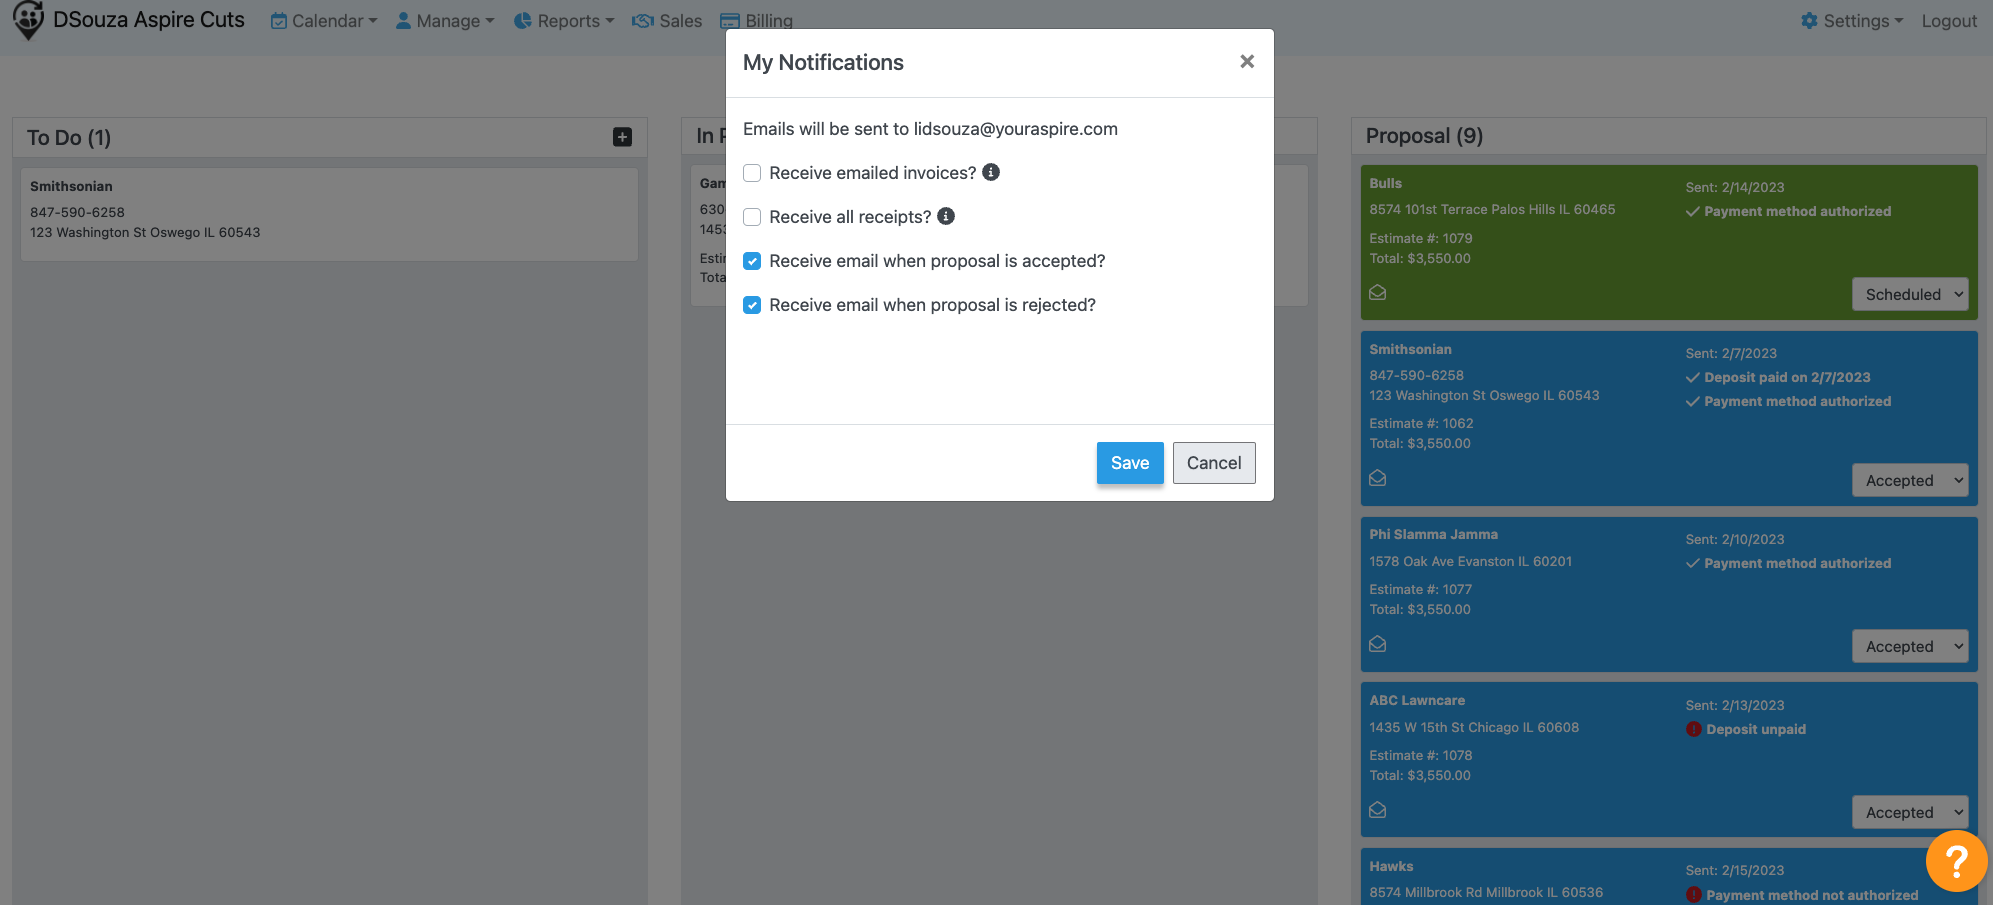Click the orange help question mark button
1993x905 pixels.
(x=1956, y=861)
